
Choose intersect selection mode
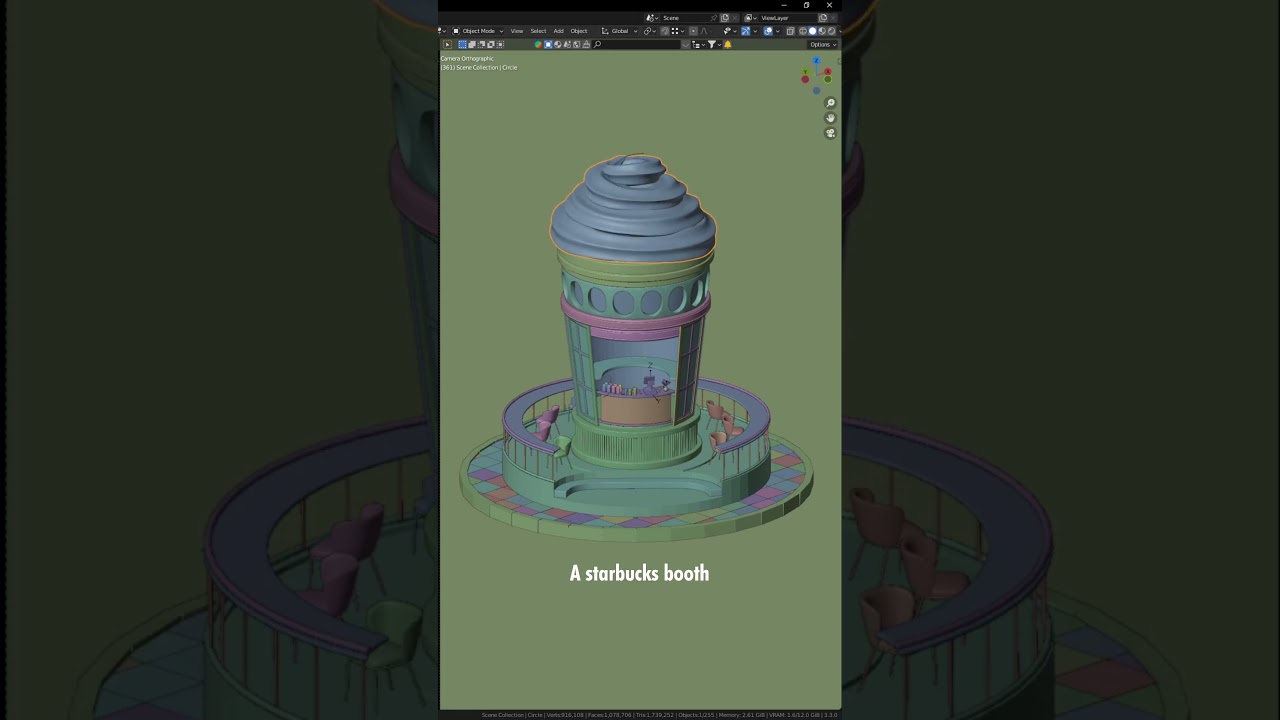pyautogui.click(x=500, y=44)
